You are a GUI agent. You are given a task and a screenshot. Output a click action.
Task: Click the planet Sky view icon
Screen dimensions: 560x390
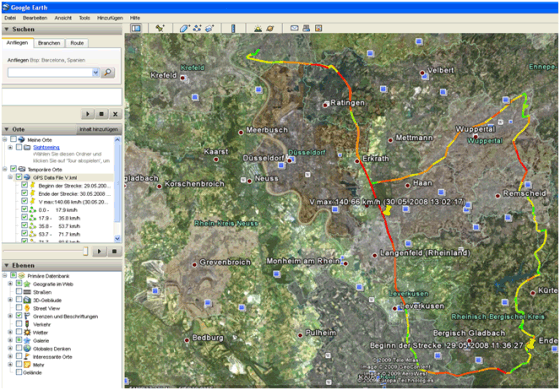tap(270, 28)
